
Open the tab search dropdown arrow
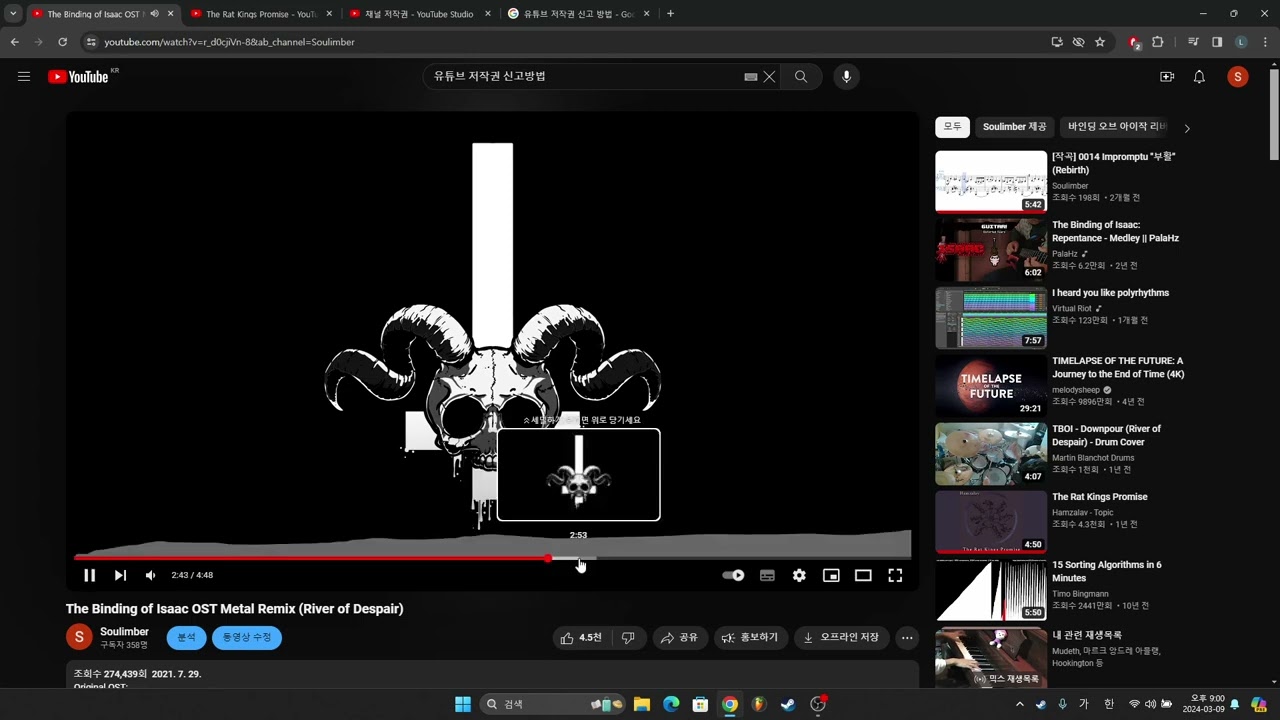[13, 14]
